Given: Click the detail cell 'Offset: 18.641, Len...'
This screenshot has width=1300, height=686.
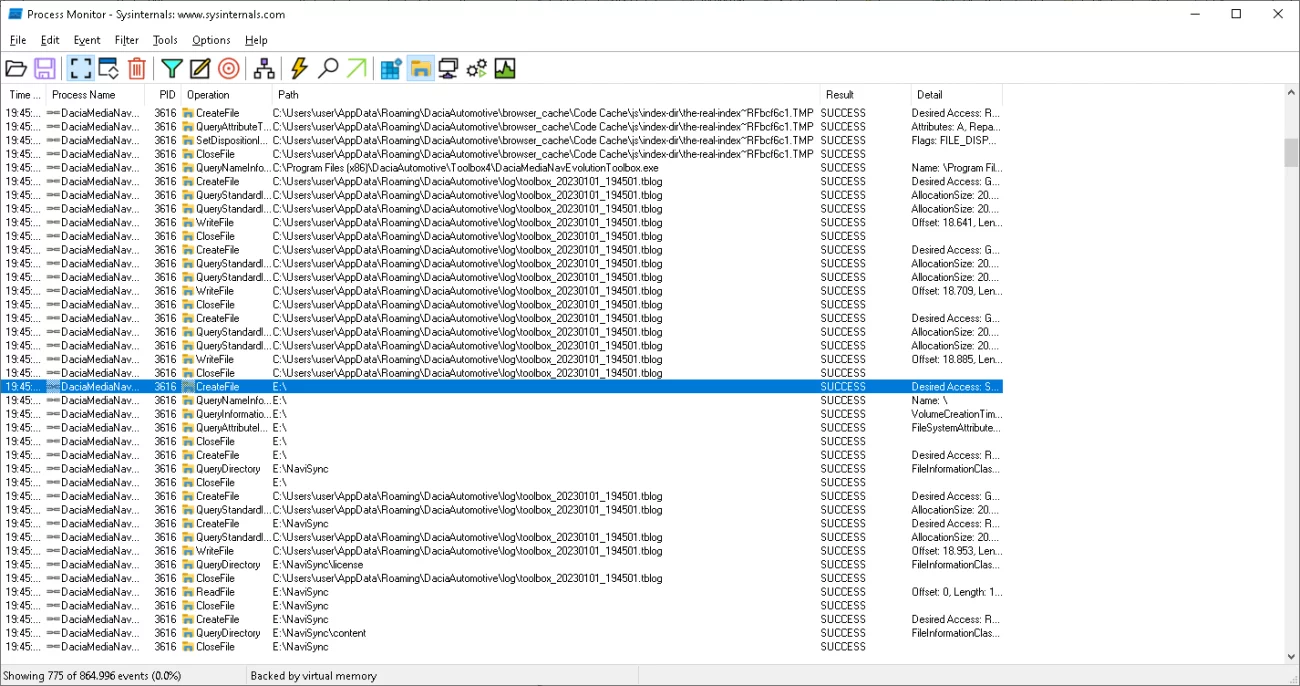Looking at the screenshot, I should tap(956, 223).
